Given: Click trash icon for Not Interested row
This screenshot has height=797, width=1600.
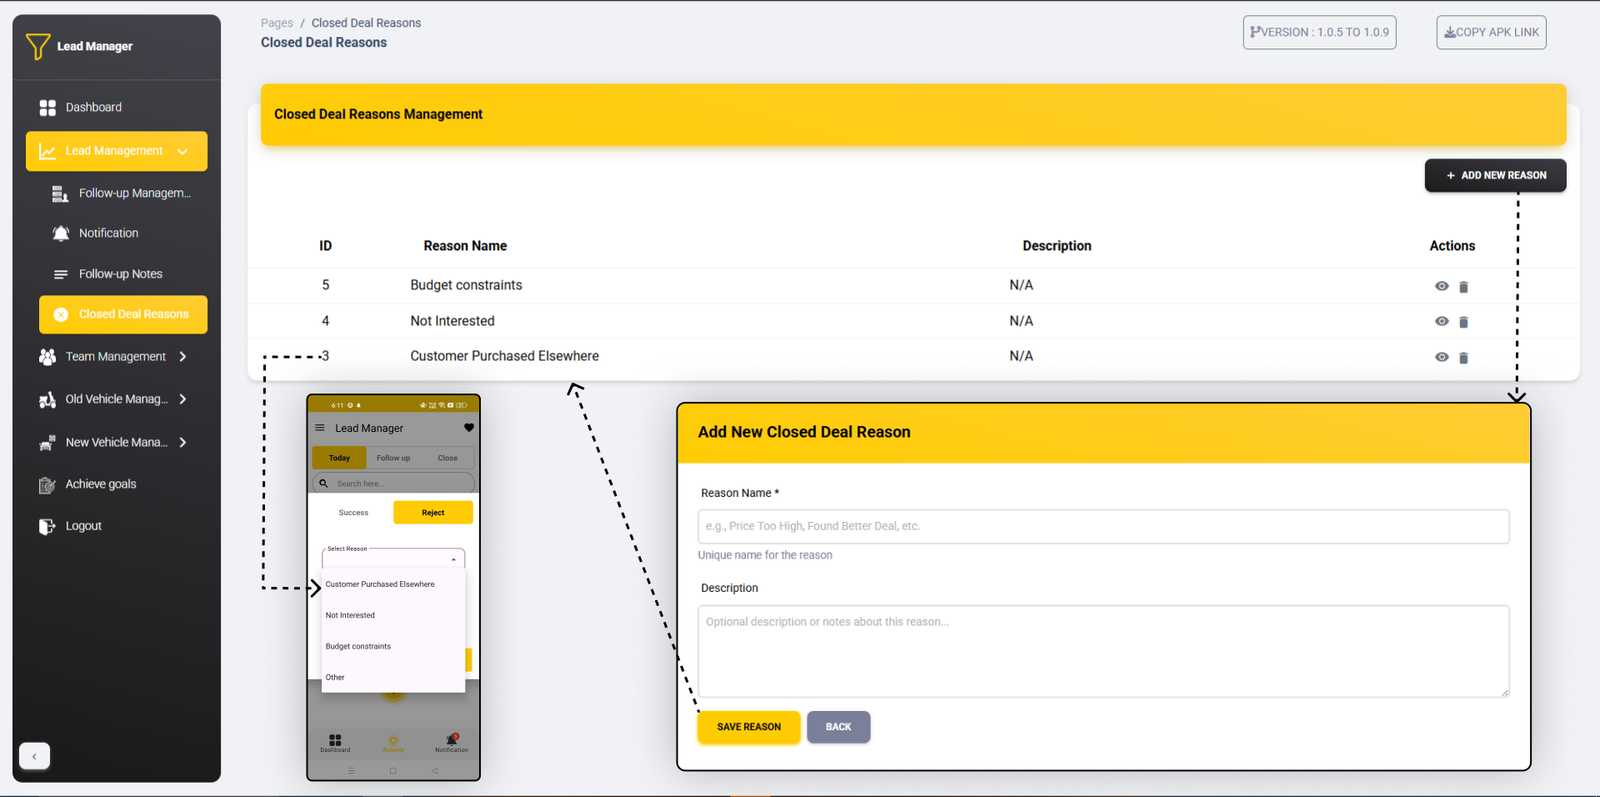Looking at the screenshot, I should click(x=1463, y=322).
